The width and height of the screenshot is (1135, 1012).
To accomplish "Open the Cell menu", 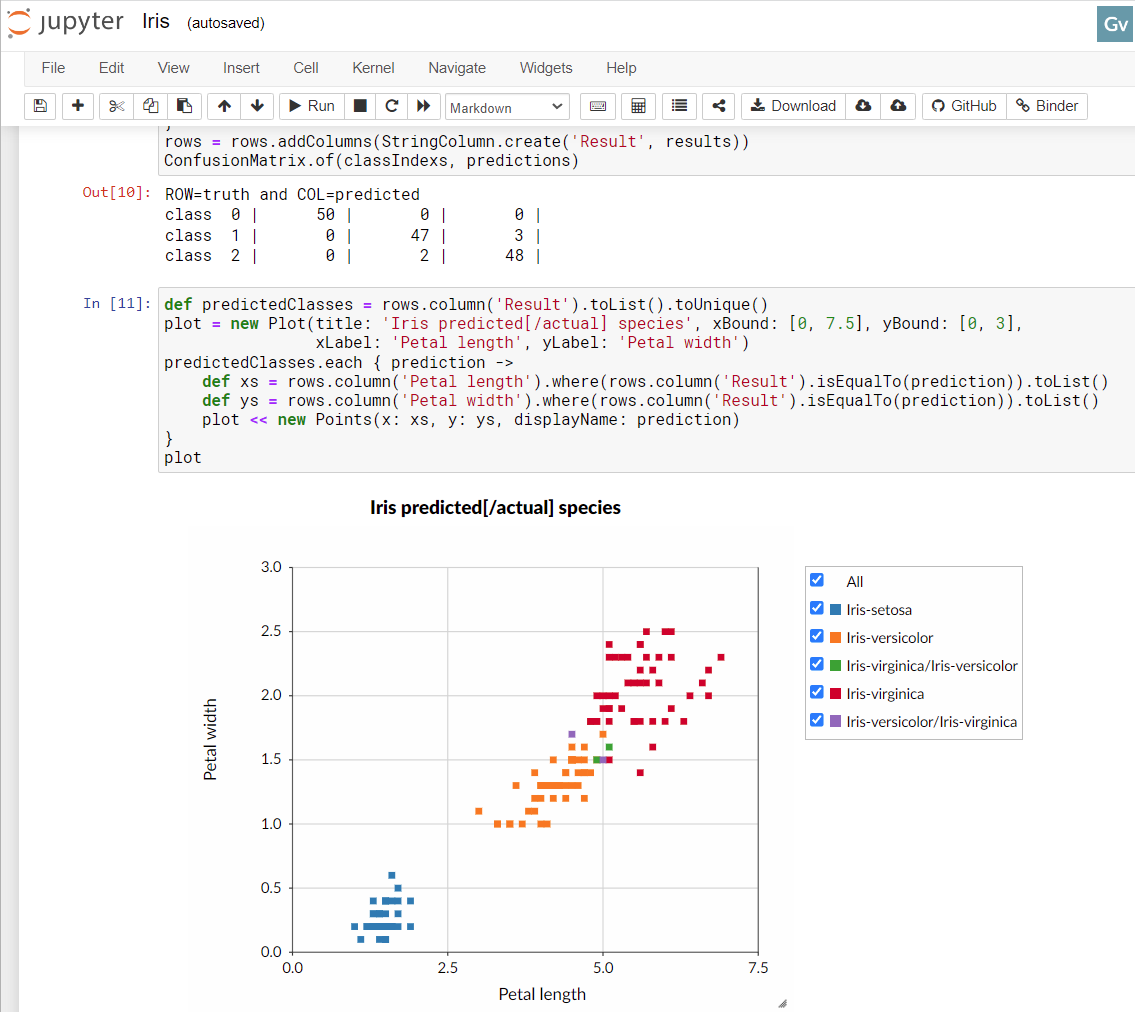I will point(306,68).
